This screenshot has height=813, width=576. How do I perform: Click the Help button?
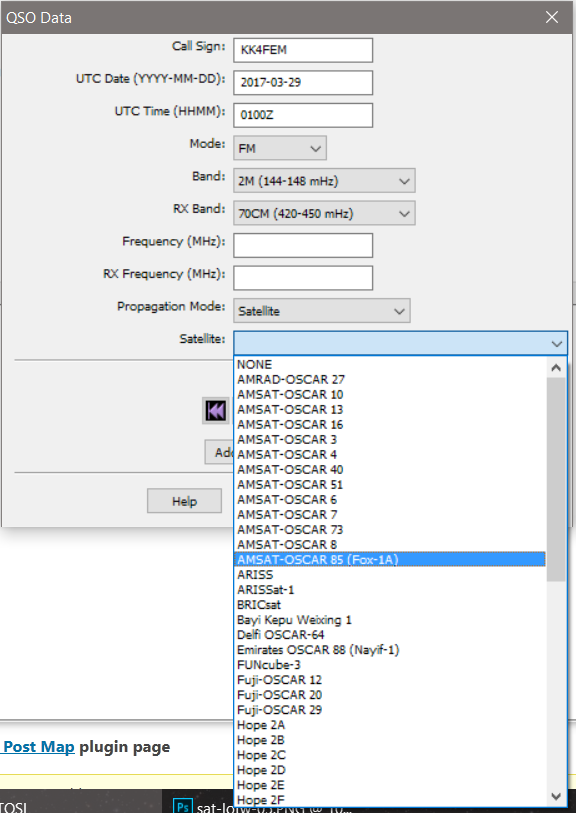click(x=184, y=501)
